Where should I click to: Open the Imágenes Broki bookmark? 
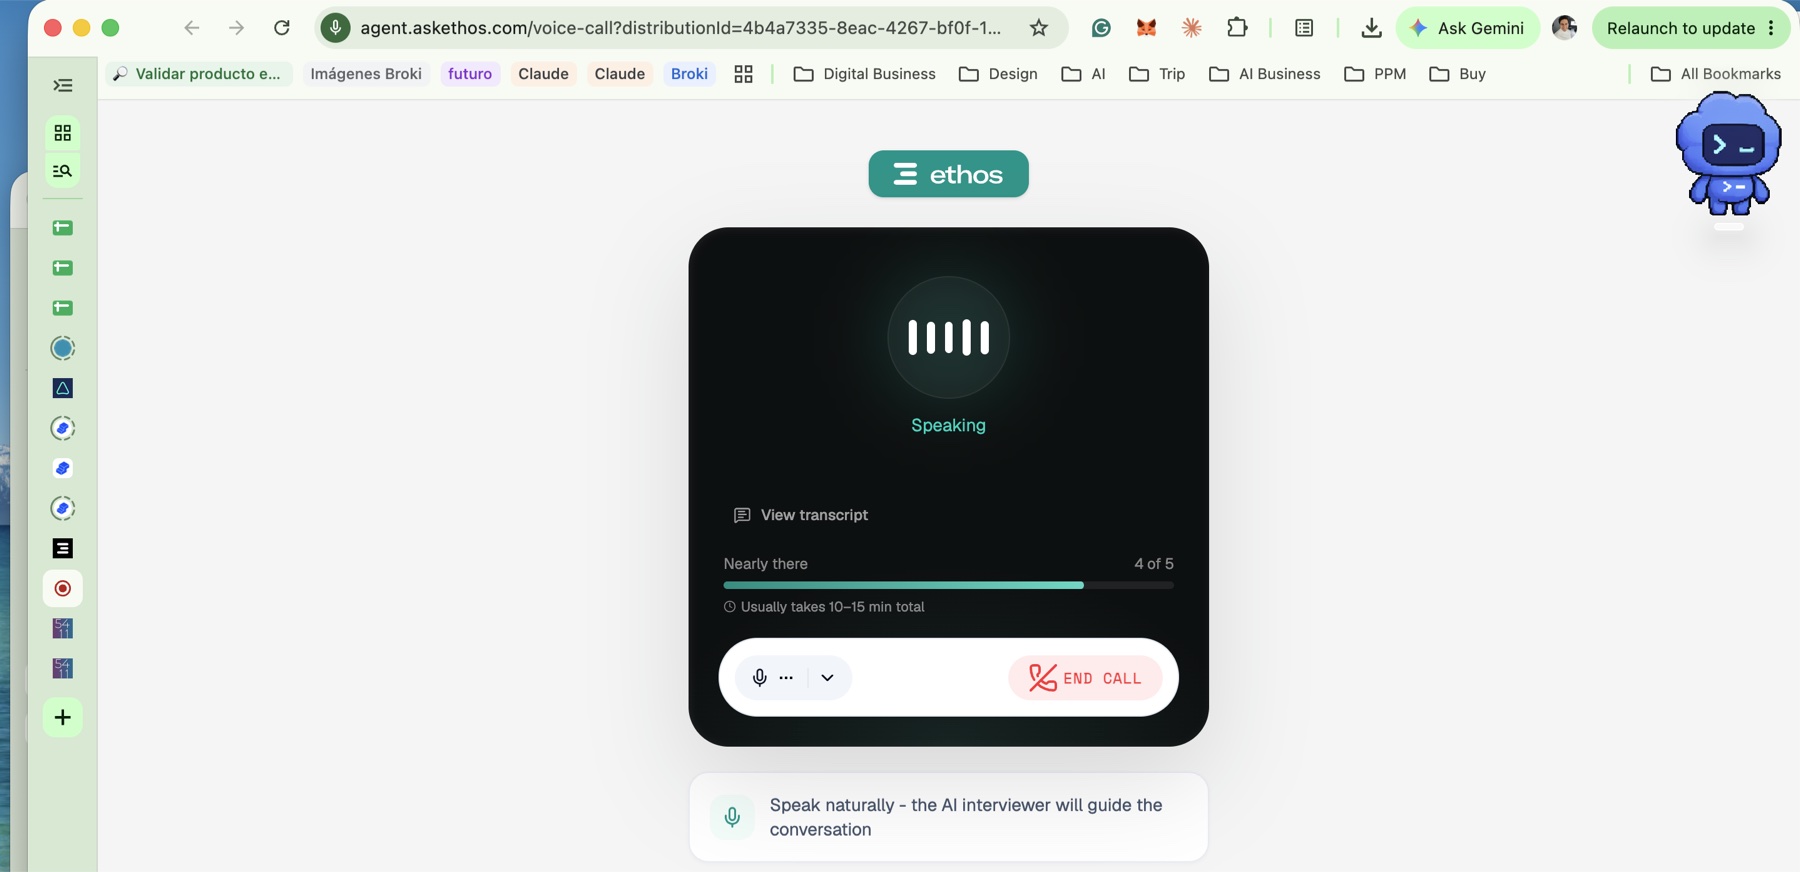pos(366,74)
